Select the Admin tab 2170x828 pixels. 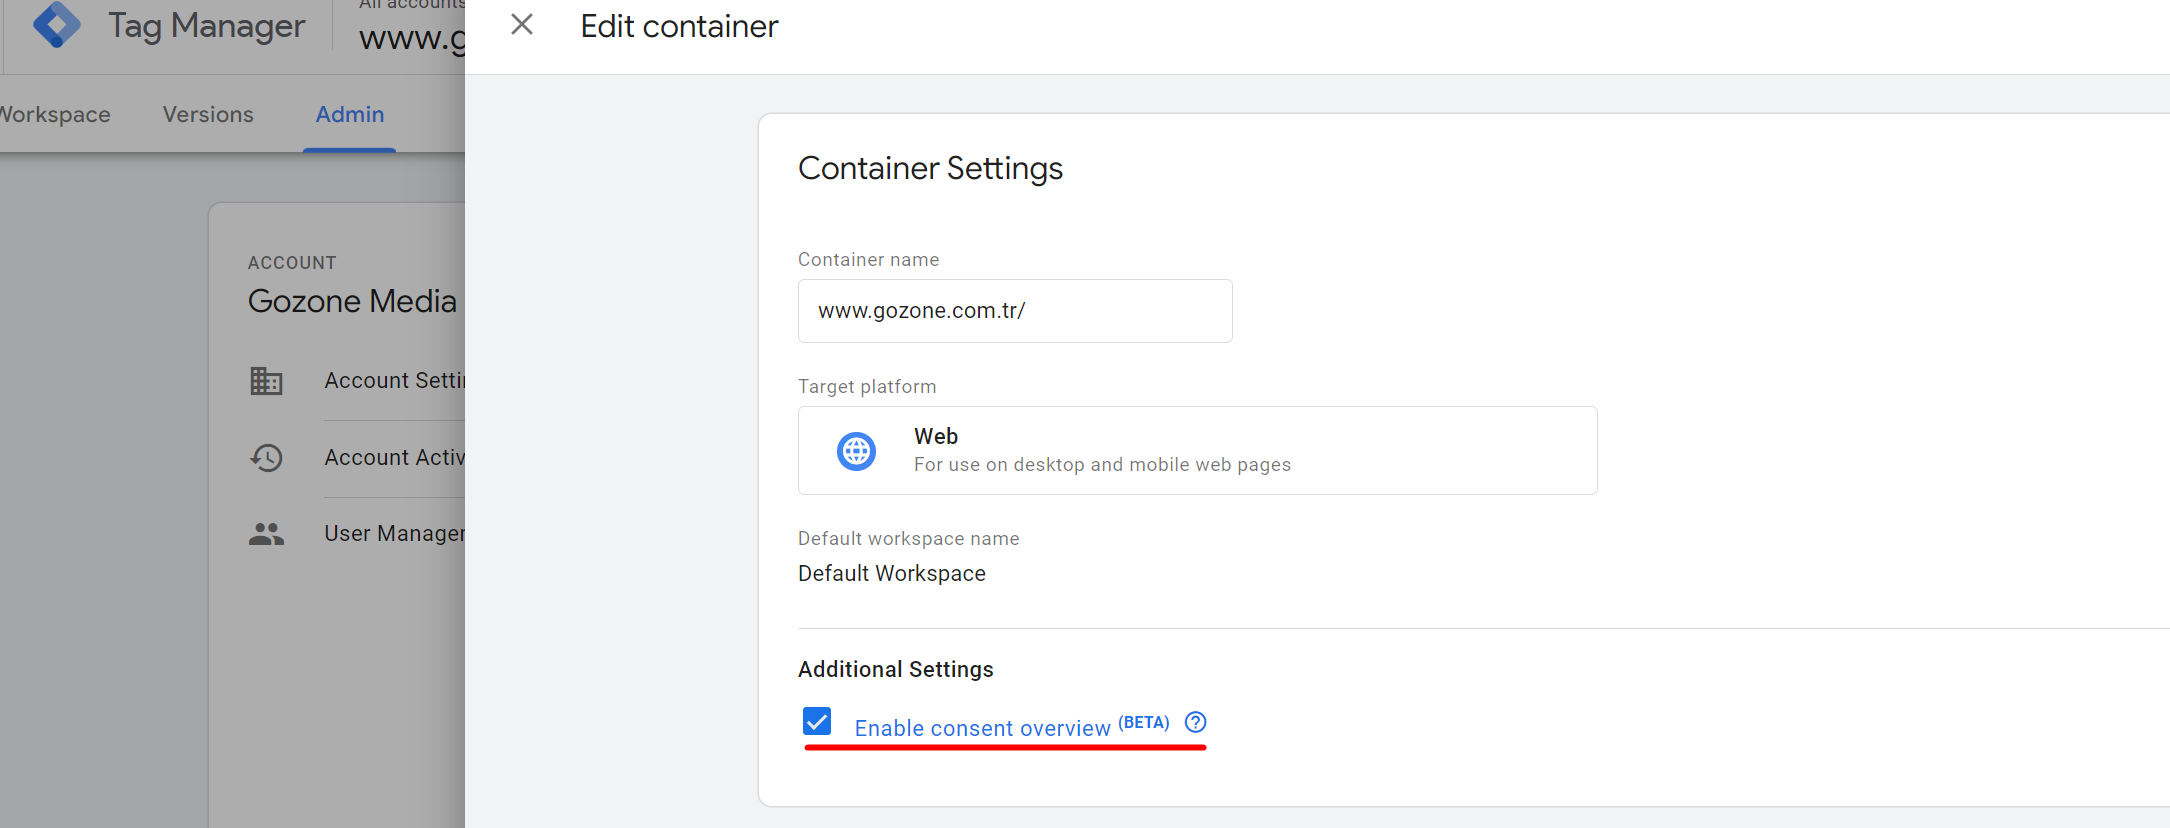(x=350, y=115)
